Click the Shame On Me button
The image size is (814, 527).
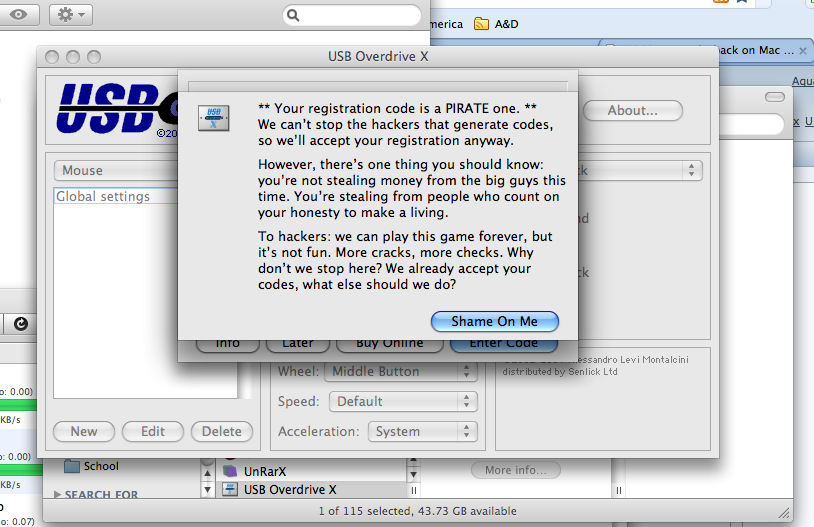[x=495, y=321]
